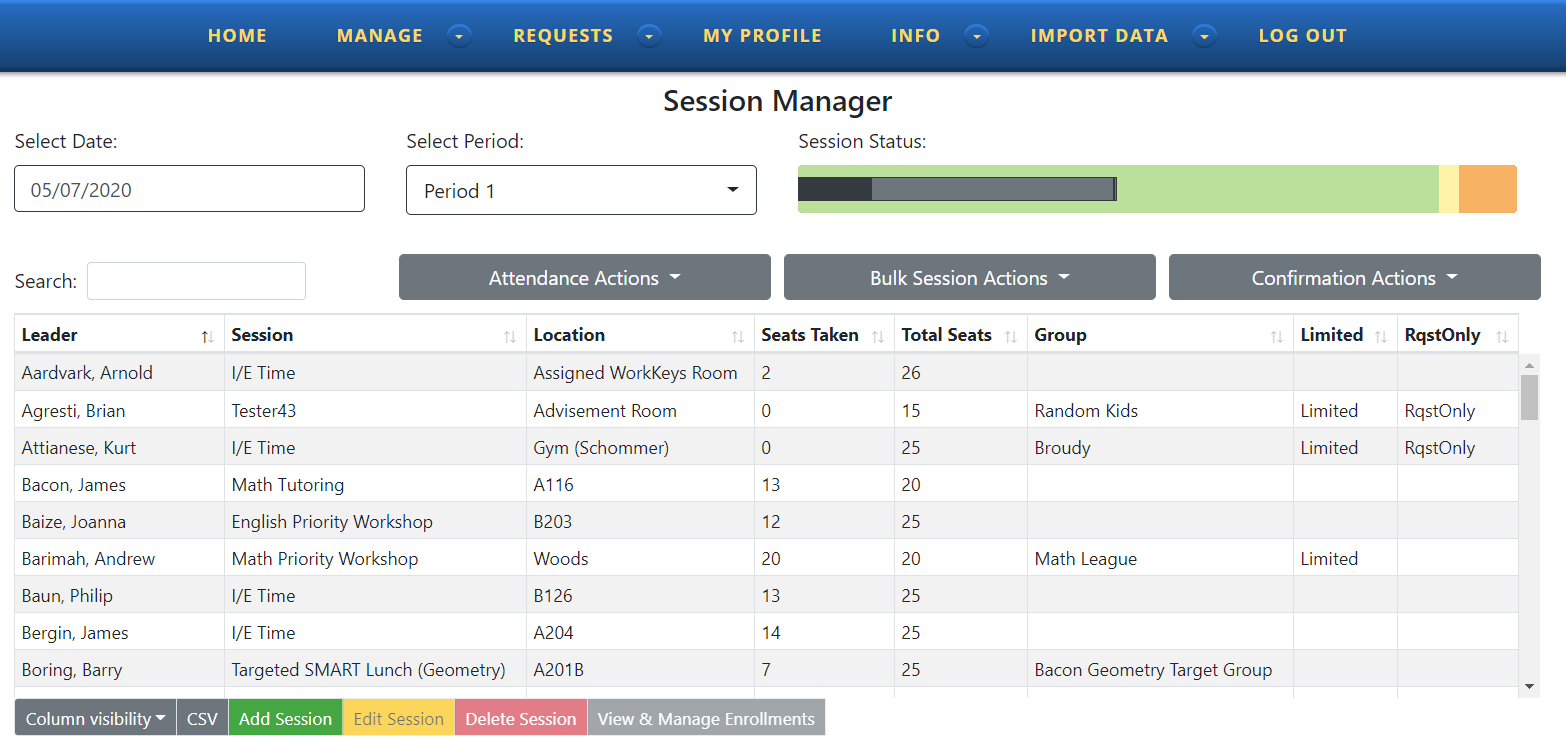Open the Column visibility toggle menu
Viewport: 1566px width, 749px height.
coord(95,719)
